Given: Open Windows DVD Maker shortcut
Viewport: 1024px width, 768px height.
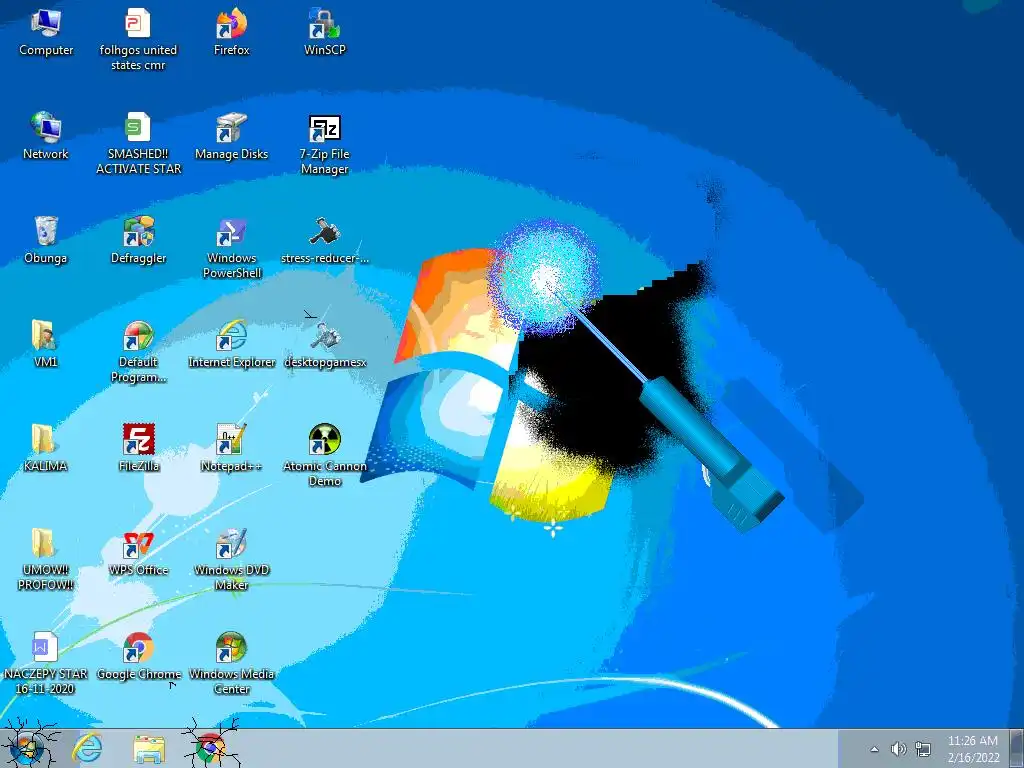Looking at the screenshot, I should coord(231,559).
